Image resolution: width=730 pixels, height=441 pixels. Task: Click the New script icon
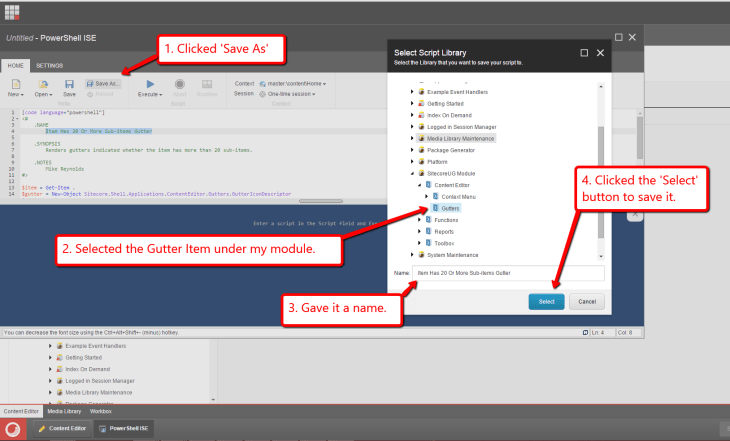coord(16,85)
